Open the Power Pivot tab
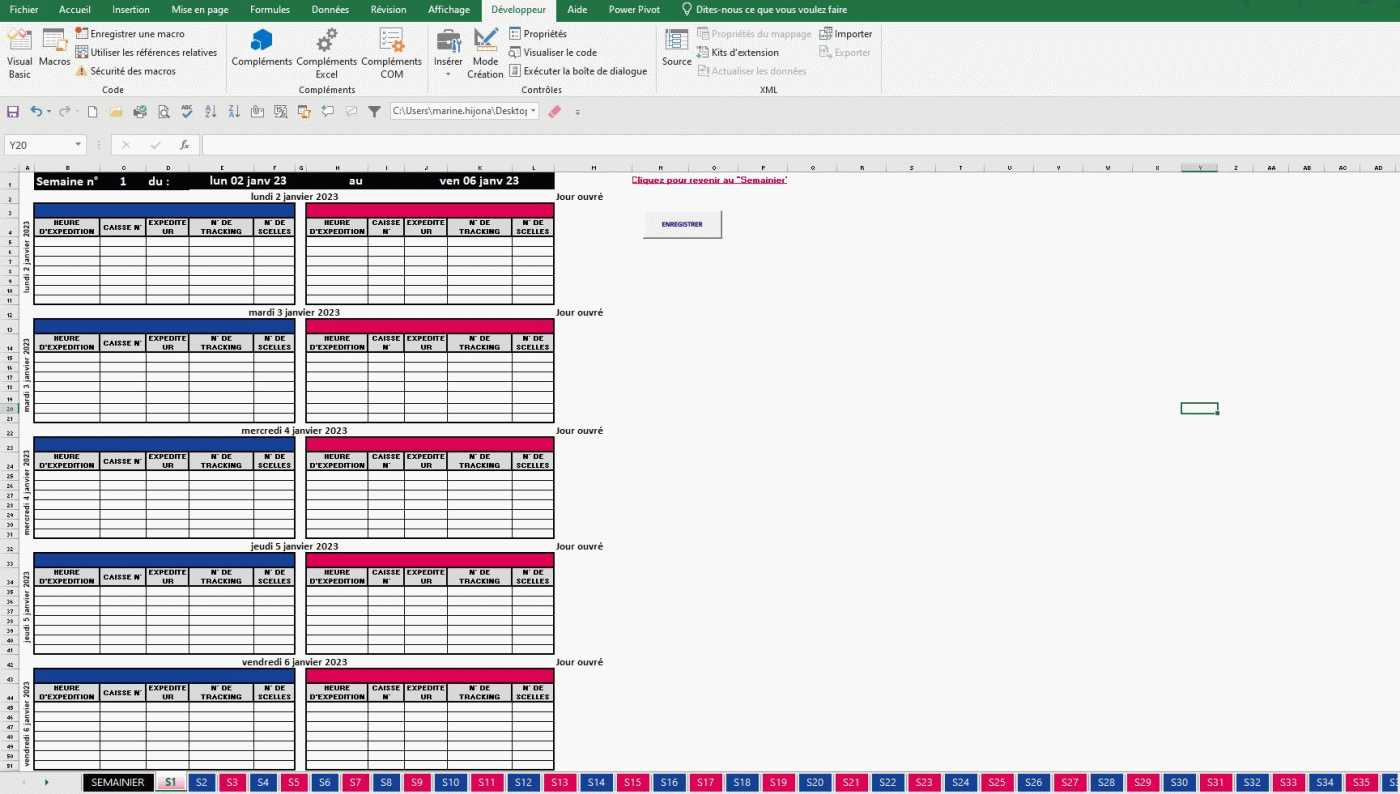 (634, 10)
